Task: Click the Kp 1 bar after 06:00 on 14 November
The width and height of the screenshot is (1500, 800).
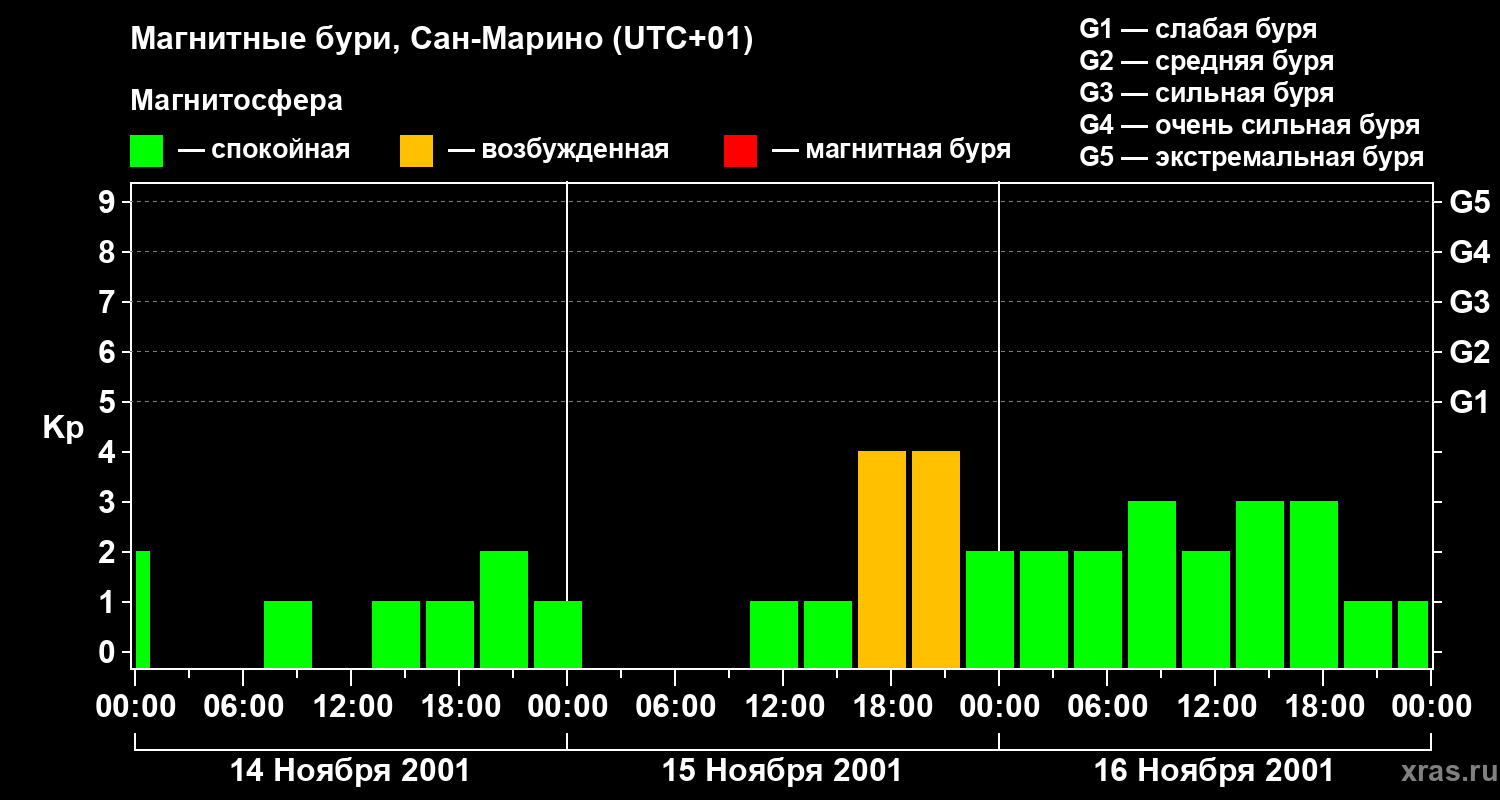Action: click(x=288, y=634)
